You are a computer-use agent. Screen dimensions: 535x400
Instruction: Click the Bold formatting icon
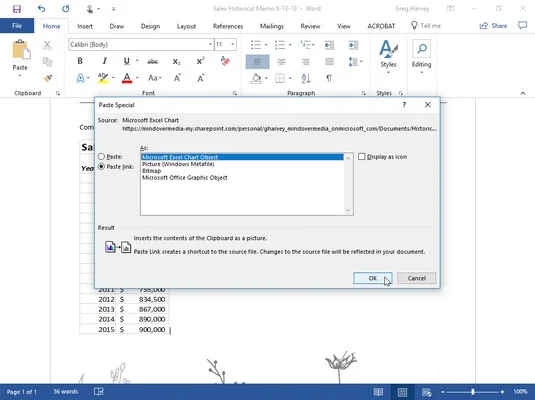pos(80,61)
